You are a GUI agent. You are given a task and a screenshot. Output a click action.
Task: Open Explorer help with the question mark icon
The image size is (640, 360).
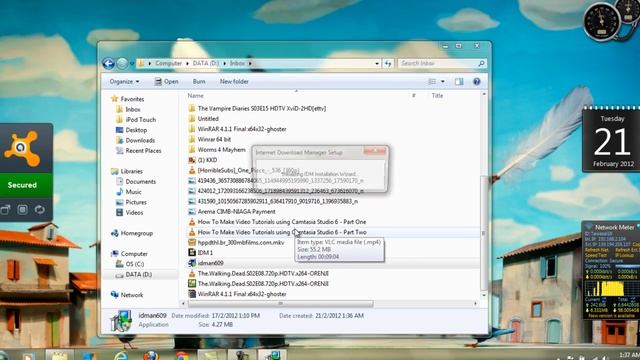(476, 82)
